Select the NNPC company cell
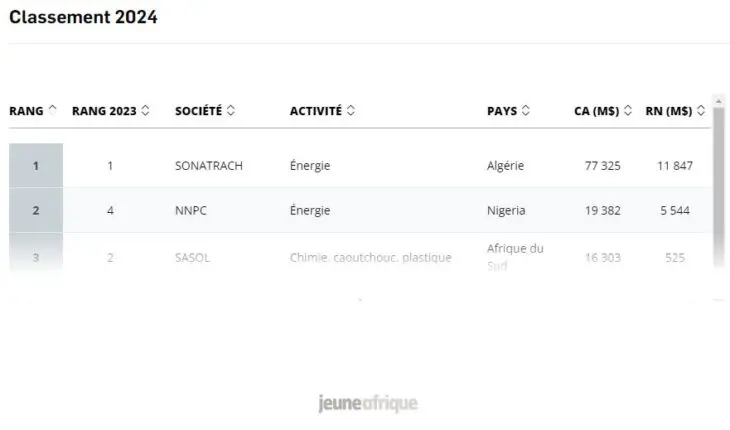The image size is (730, 430). (190, 211)
